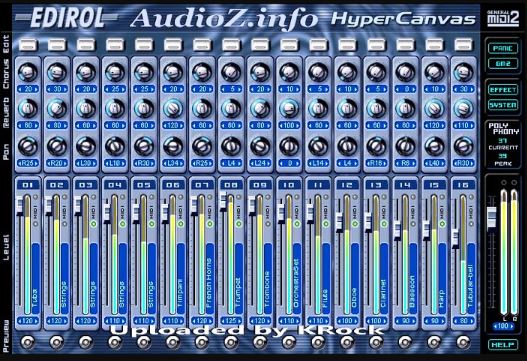Image resolution: width=527 pixels, height=361 pixels.
Task: Open the EFFECT panel
Action: 503,90
